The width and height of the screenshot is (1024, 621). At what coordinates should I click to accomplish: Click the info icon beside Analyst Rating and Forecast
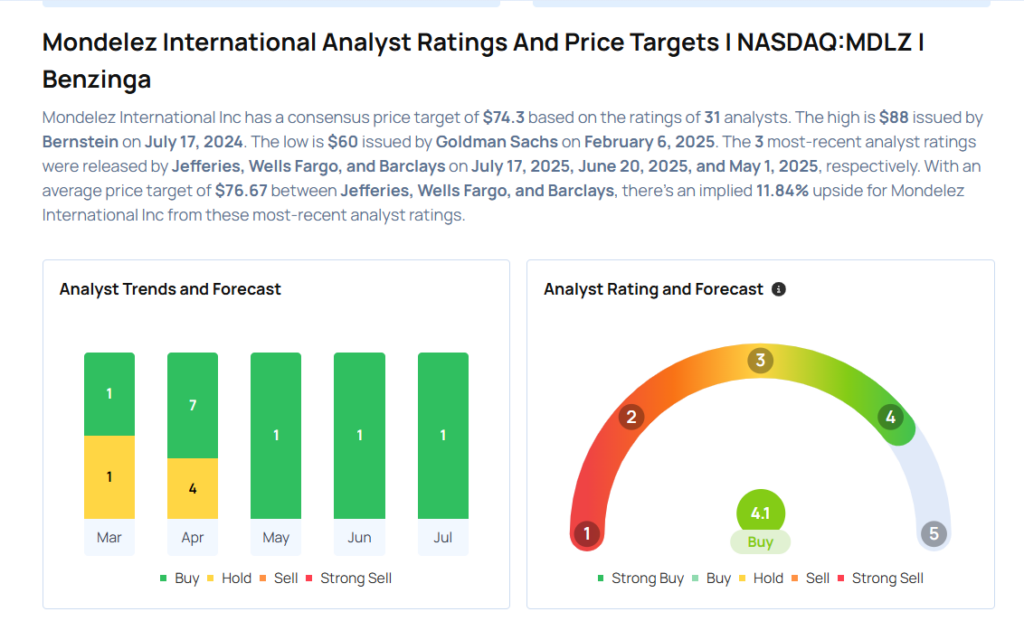click(x=778, y=289)
